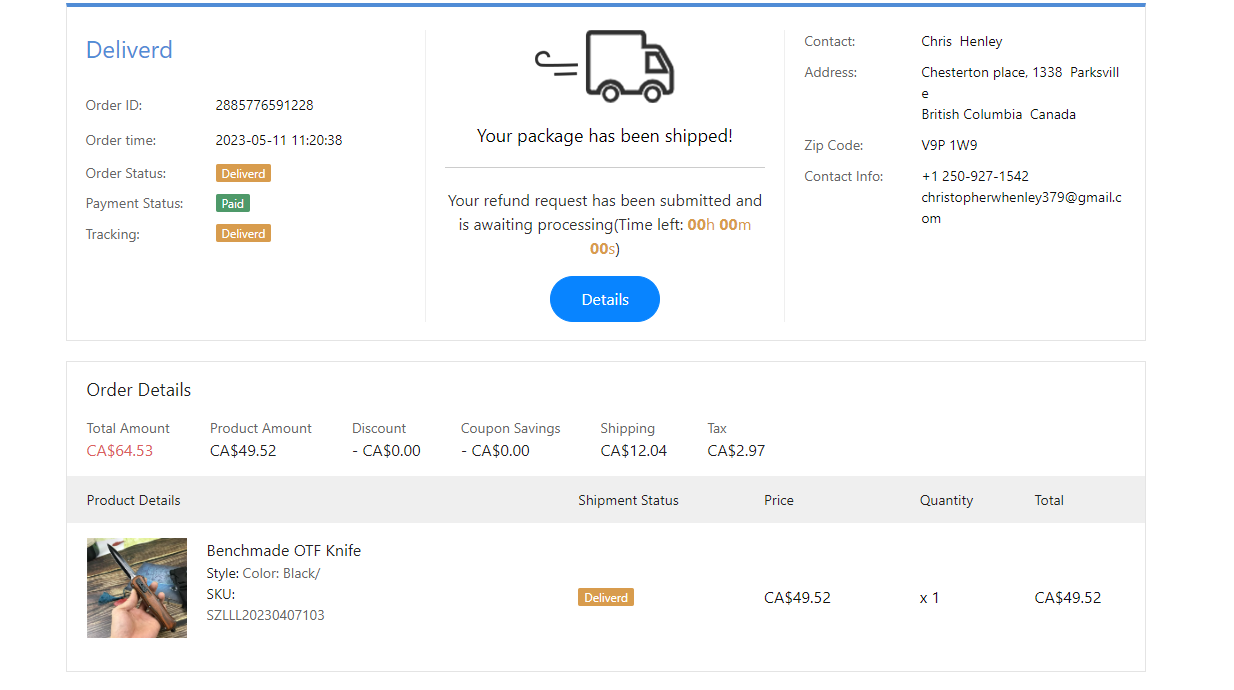The image size is (1234, 690).
Task: Click the SKU code SZLLL20230407103
Action: click(265, 615)
